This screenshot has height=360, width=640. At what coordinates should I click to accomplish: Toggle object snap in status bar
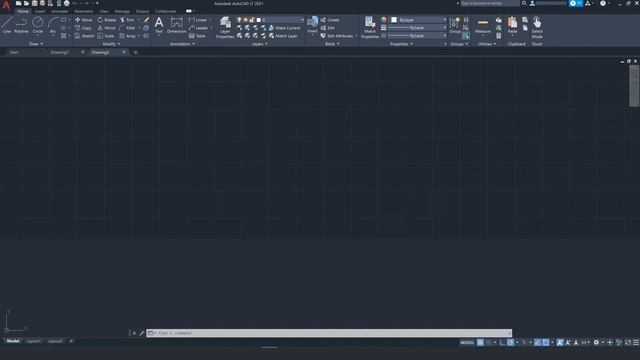click(x=546, y=342)
